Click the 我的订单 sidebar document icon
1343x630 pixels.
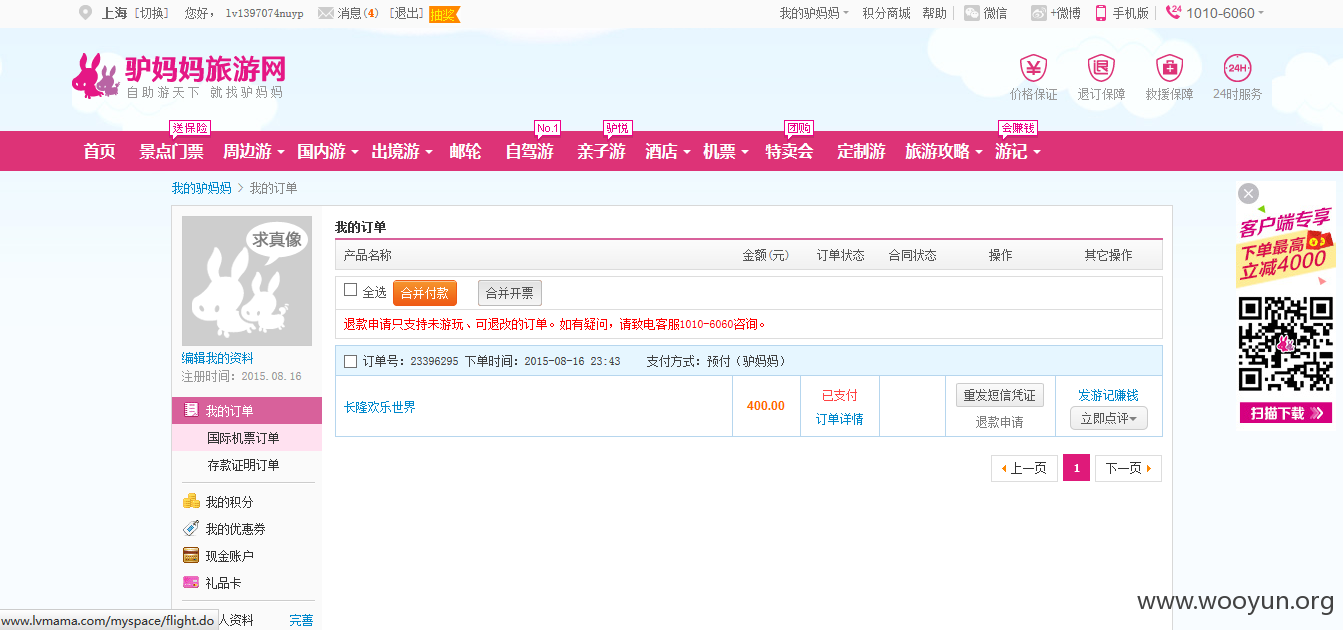(x=191, y=410)
